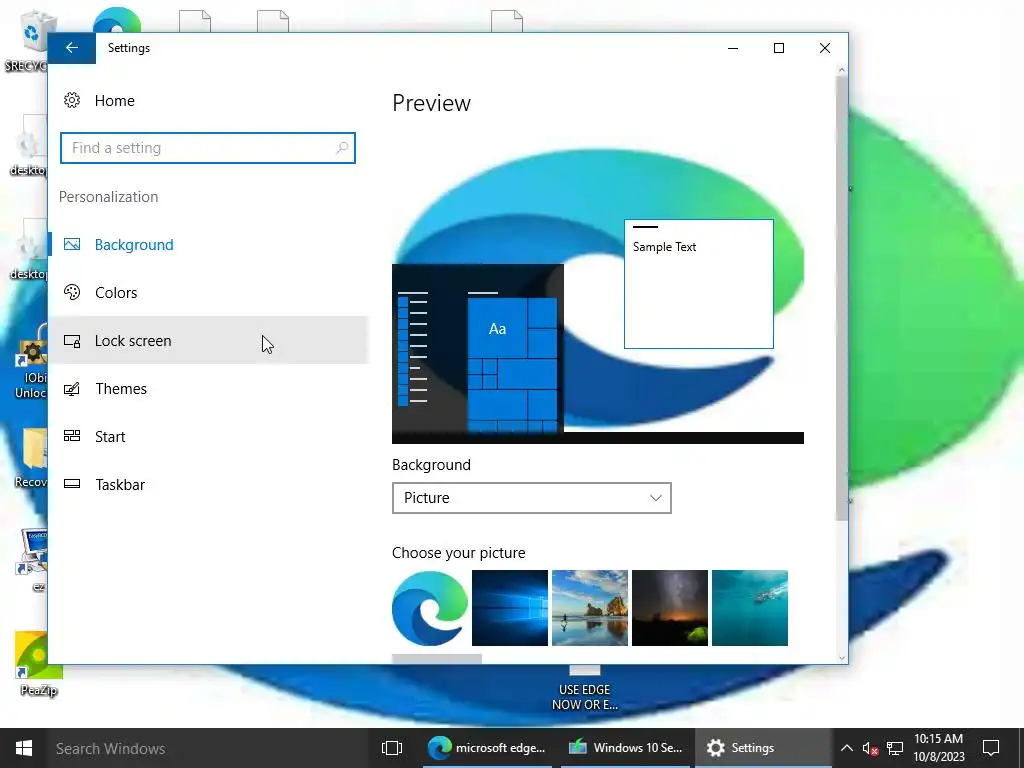The image size is (1024, 768).
Task: Select the Lock screen icon
Action: point(72,340)
